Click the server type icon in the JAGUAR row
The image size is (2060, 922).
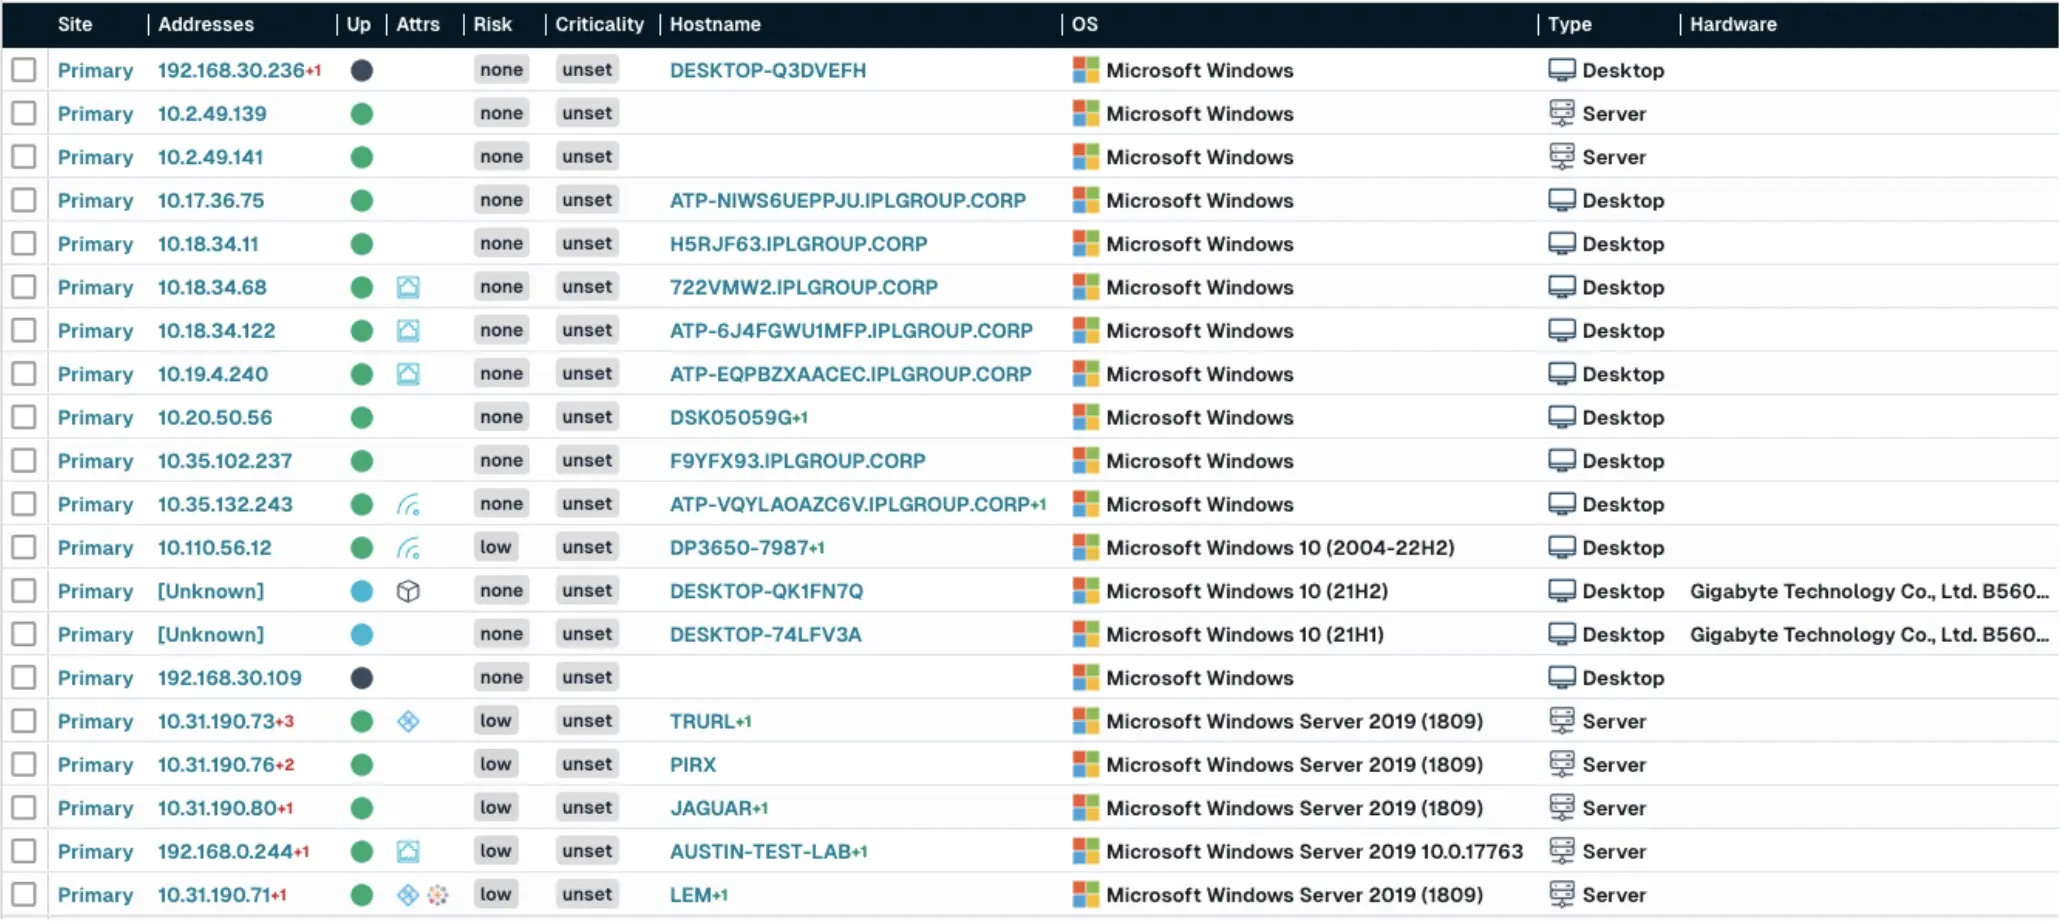[1561, 808]
